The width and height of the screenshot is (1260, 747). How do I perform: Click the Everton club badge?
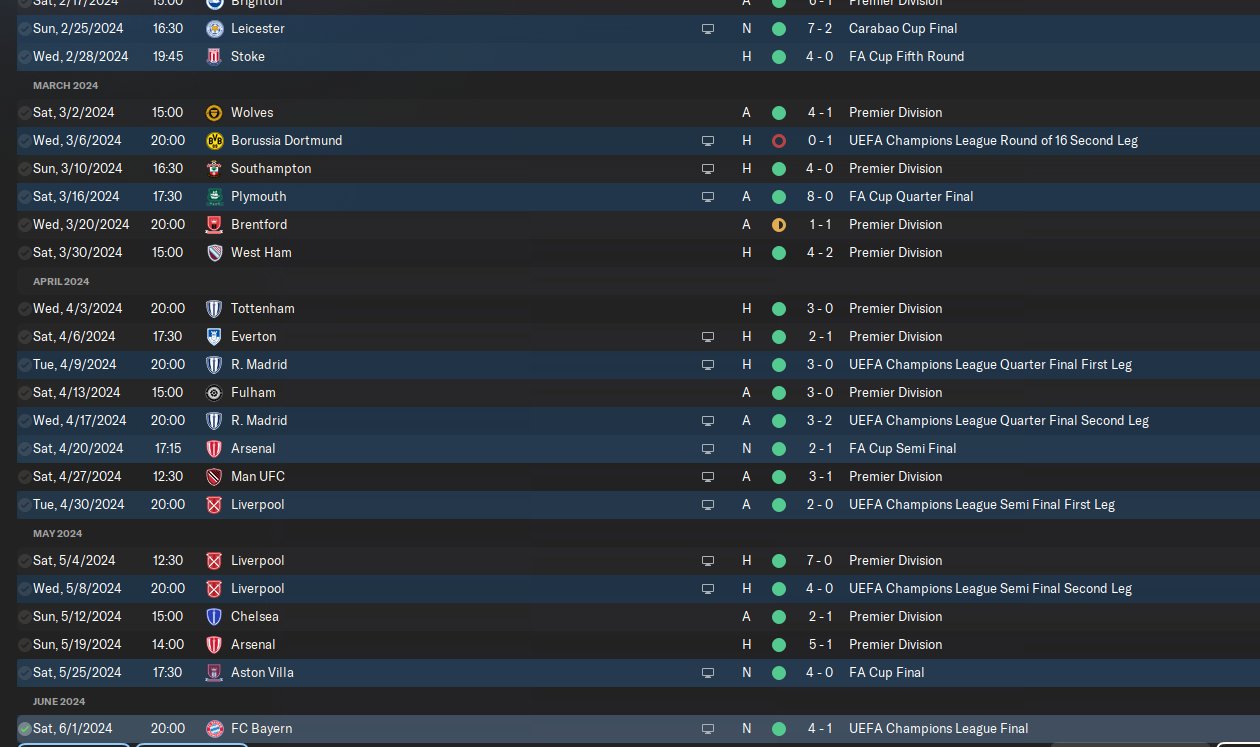213,337
